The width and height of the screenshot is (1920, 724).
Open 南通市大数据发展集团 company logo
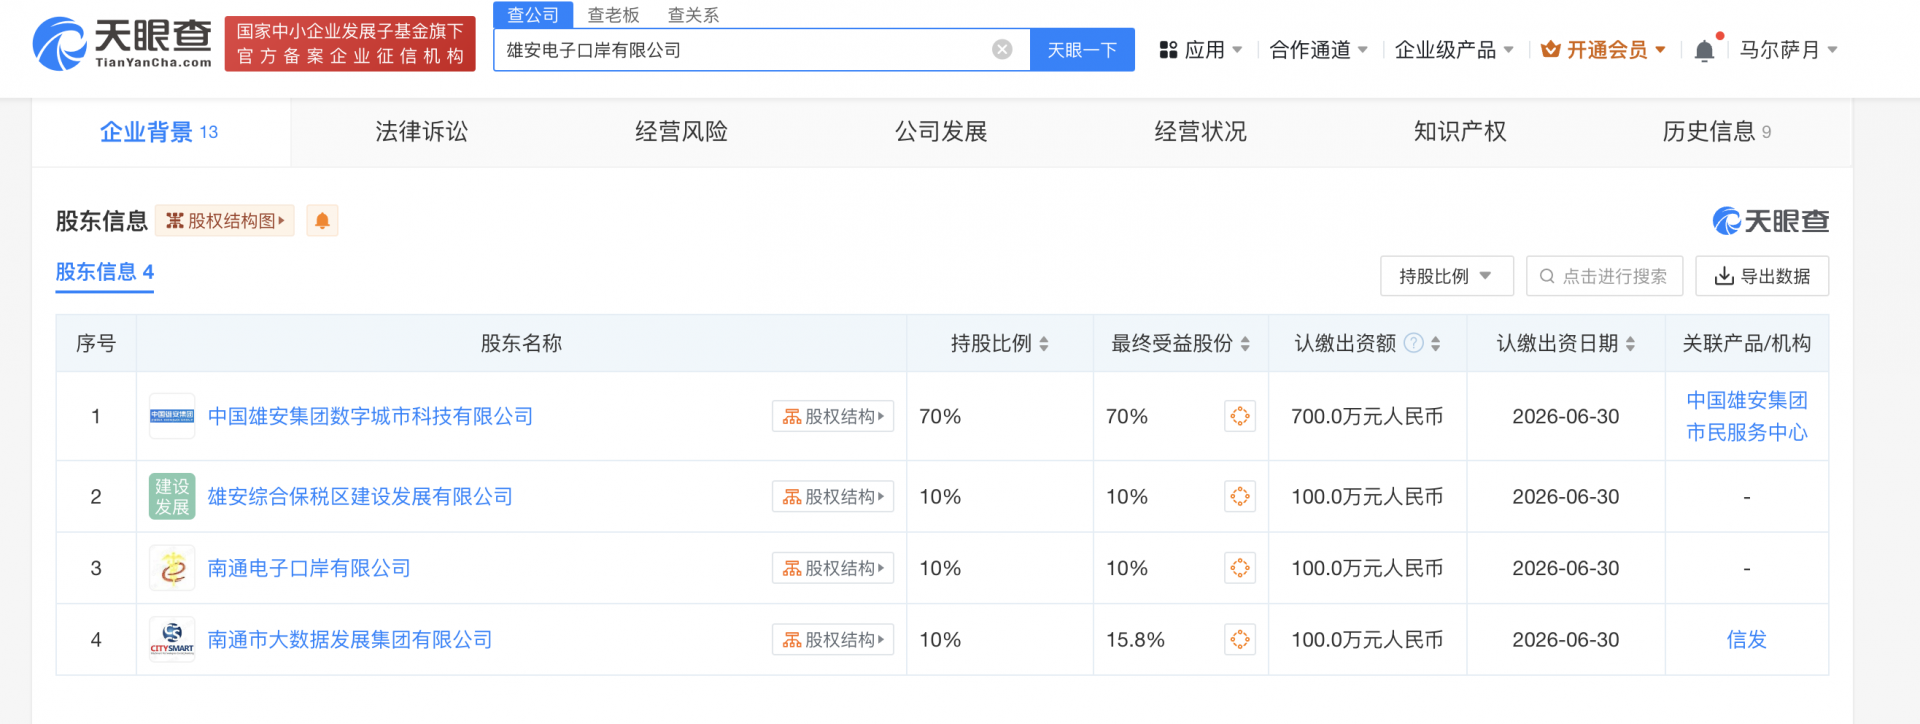point(172,640)
